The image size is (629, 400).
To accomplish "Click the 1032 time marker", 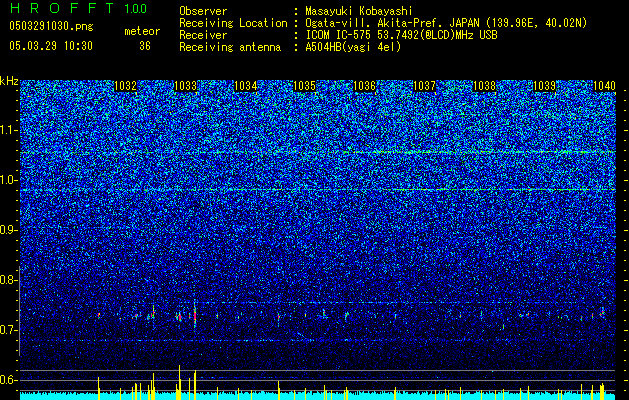I will [126, 86].
